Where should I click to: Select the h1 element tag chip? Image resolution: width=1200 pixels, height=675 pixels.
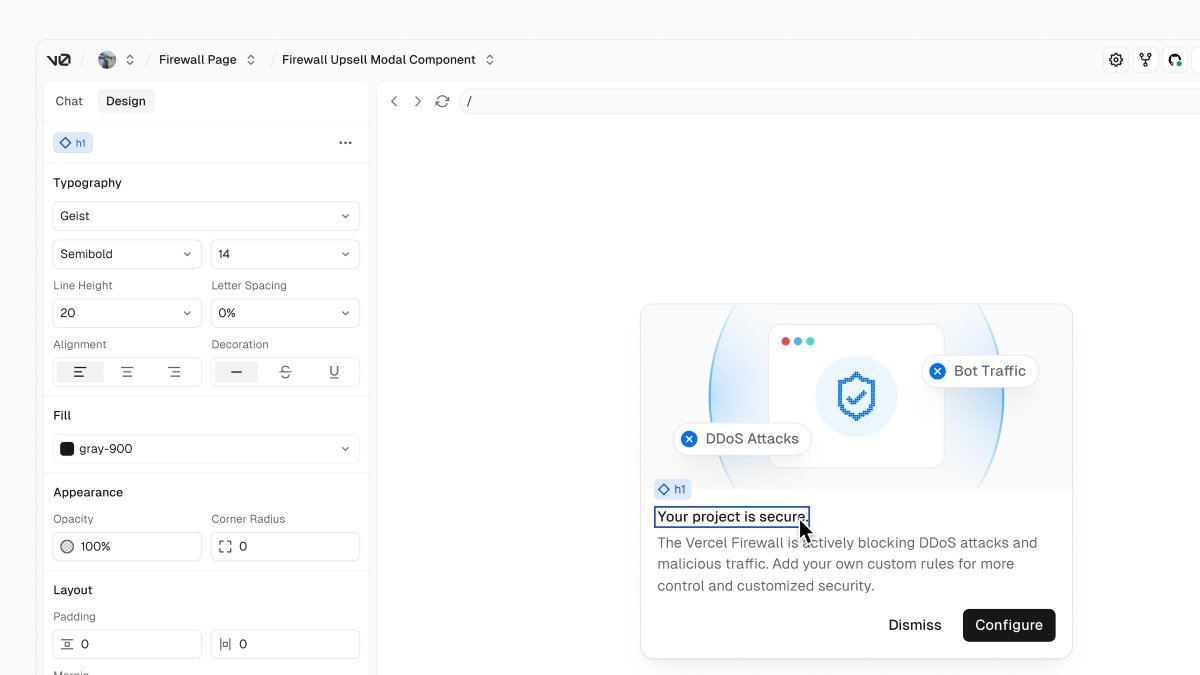tap(73, 143)
